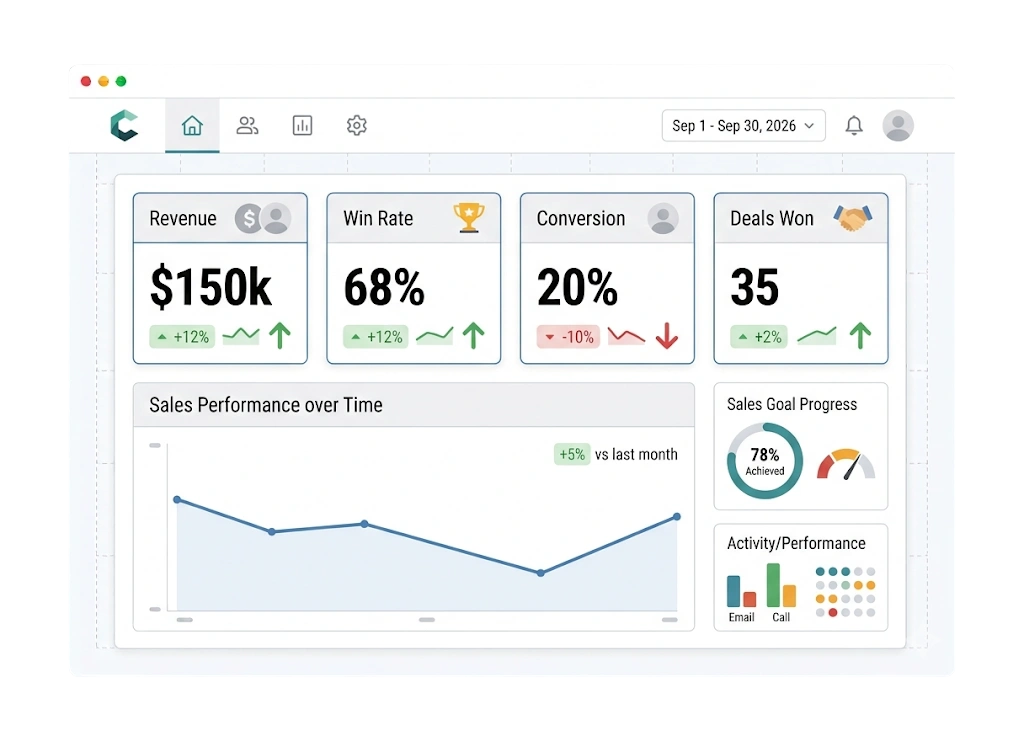
Task: Click the sparkline trend on Win Rate card
Action: tap(434, 336)
